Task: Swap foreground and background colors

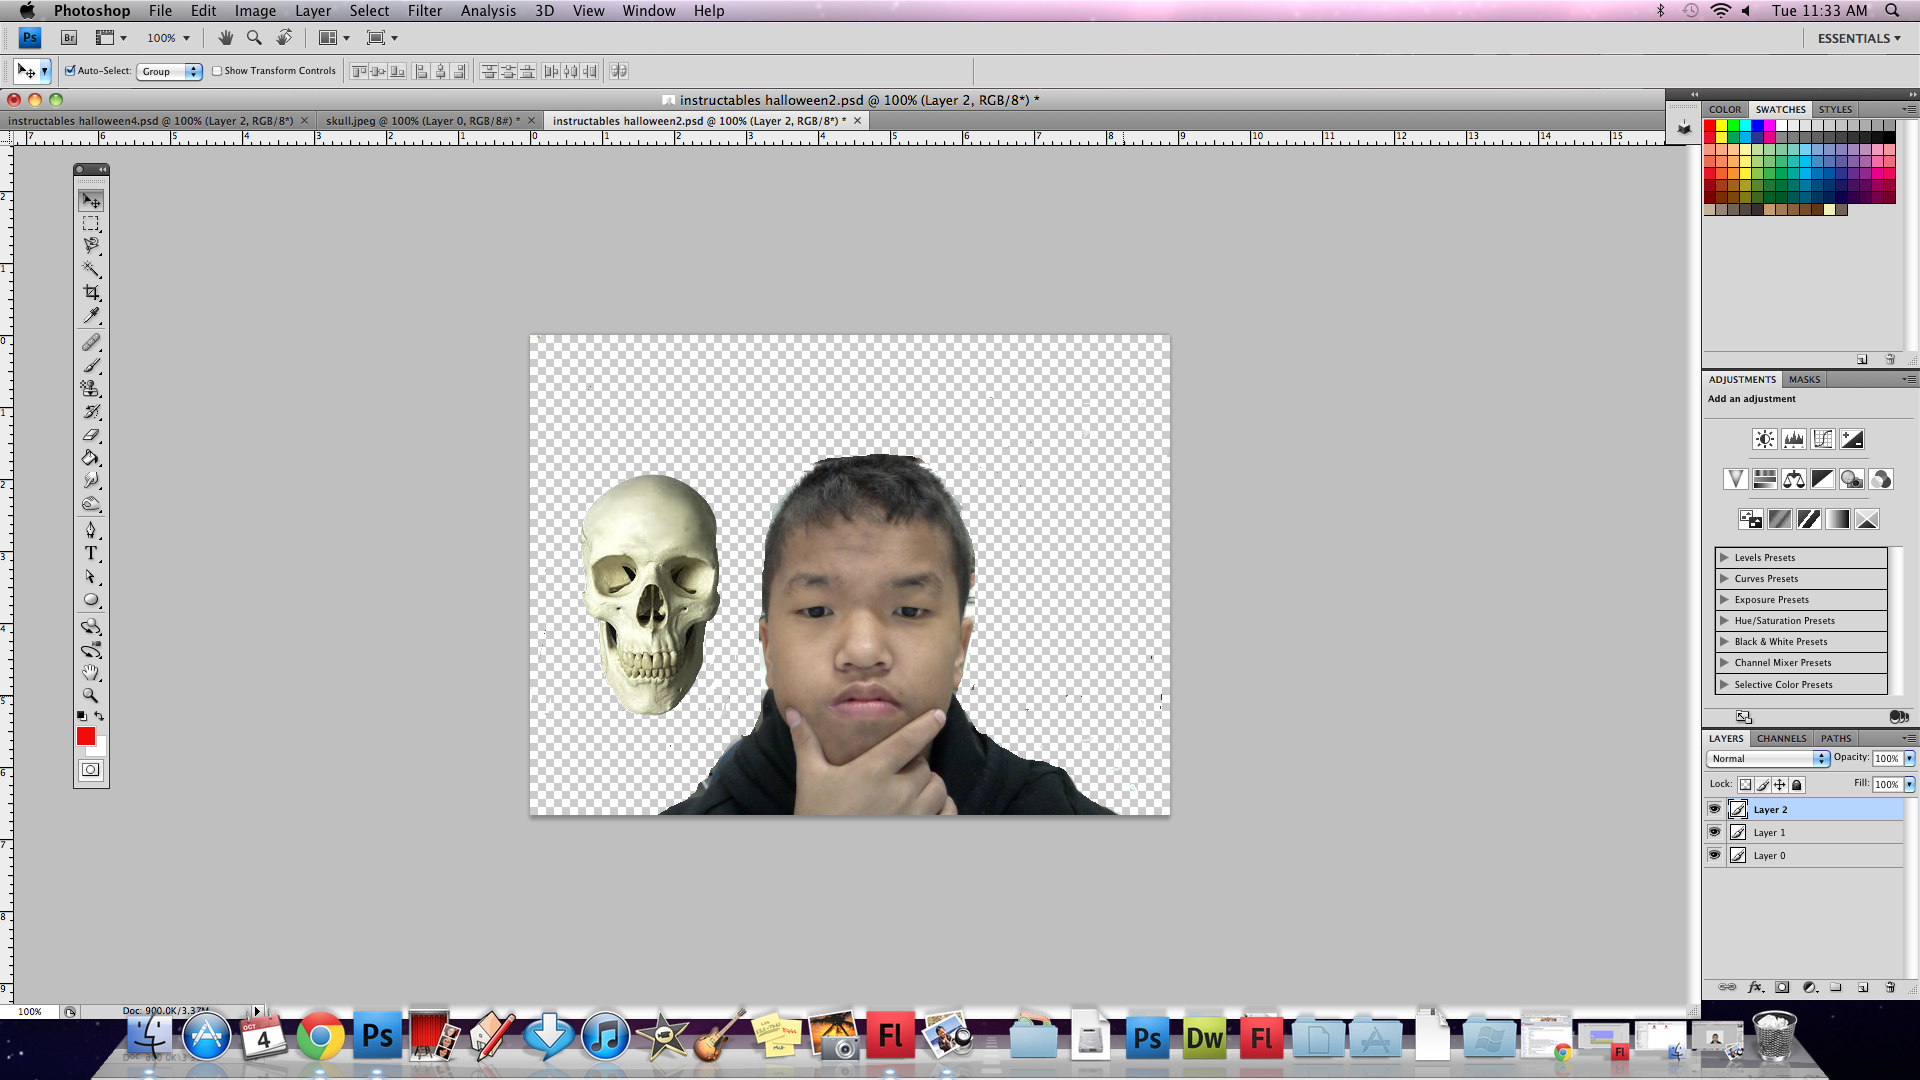Action: pos(99,716)
